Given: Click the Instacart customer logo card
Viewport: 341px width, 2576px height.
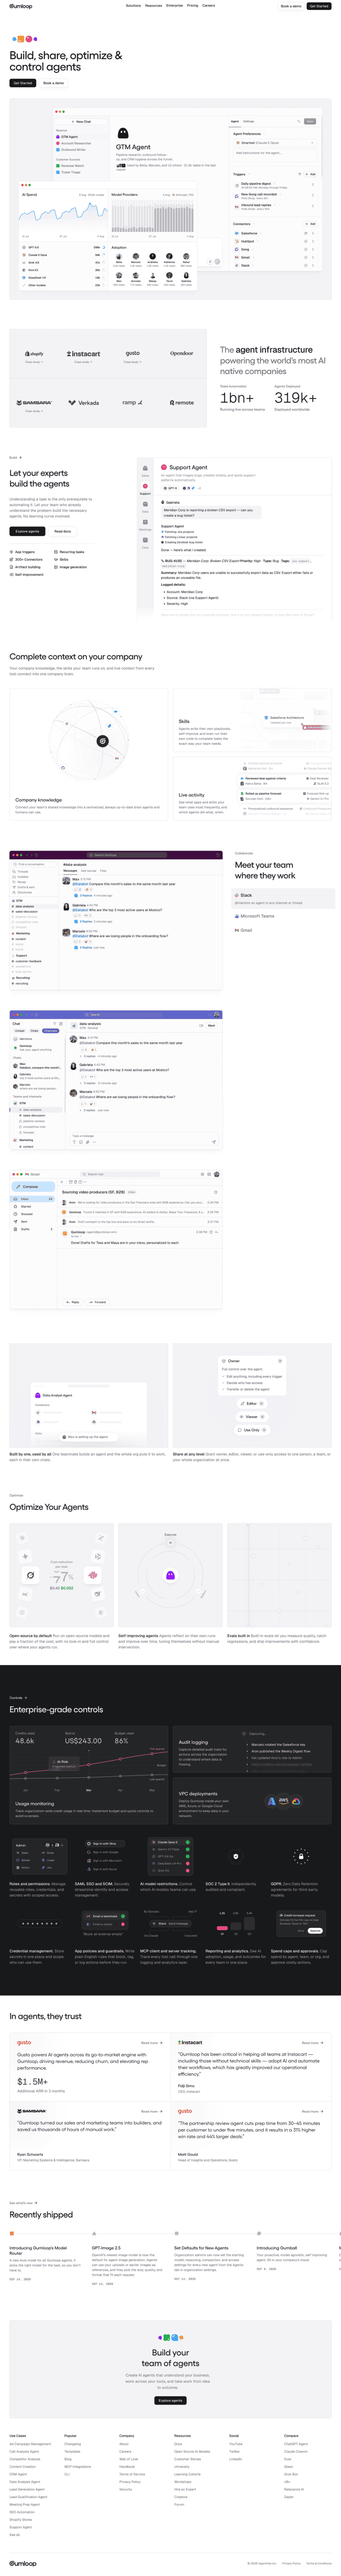Looking at the screenshot, I should click(83, 355).
